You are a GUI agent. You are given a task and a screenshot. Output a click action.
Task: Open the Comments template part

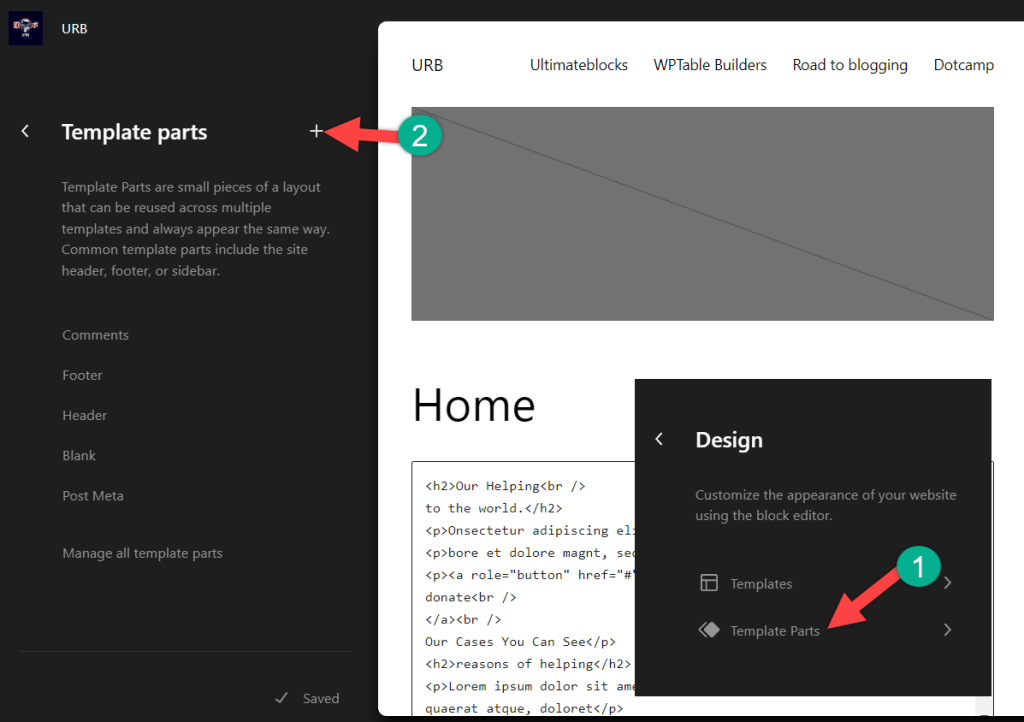click(x=96, y=335)
